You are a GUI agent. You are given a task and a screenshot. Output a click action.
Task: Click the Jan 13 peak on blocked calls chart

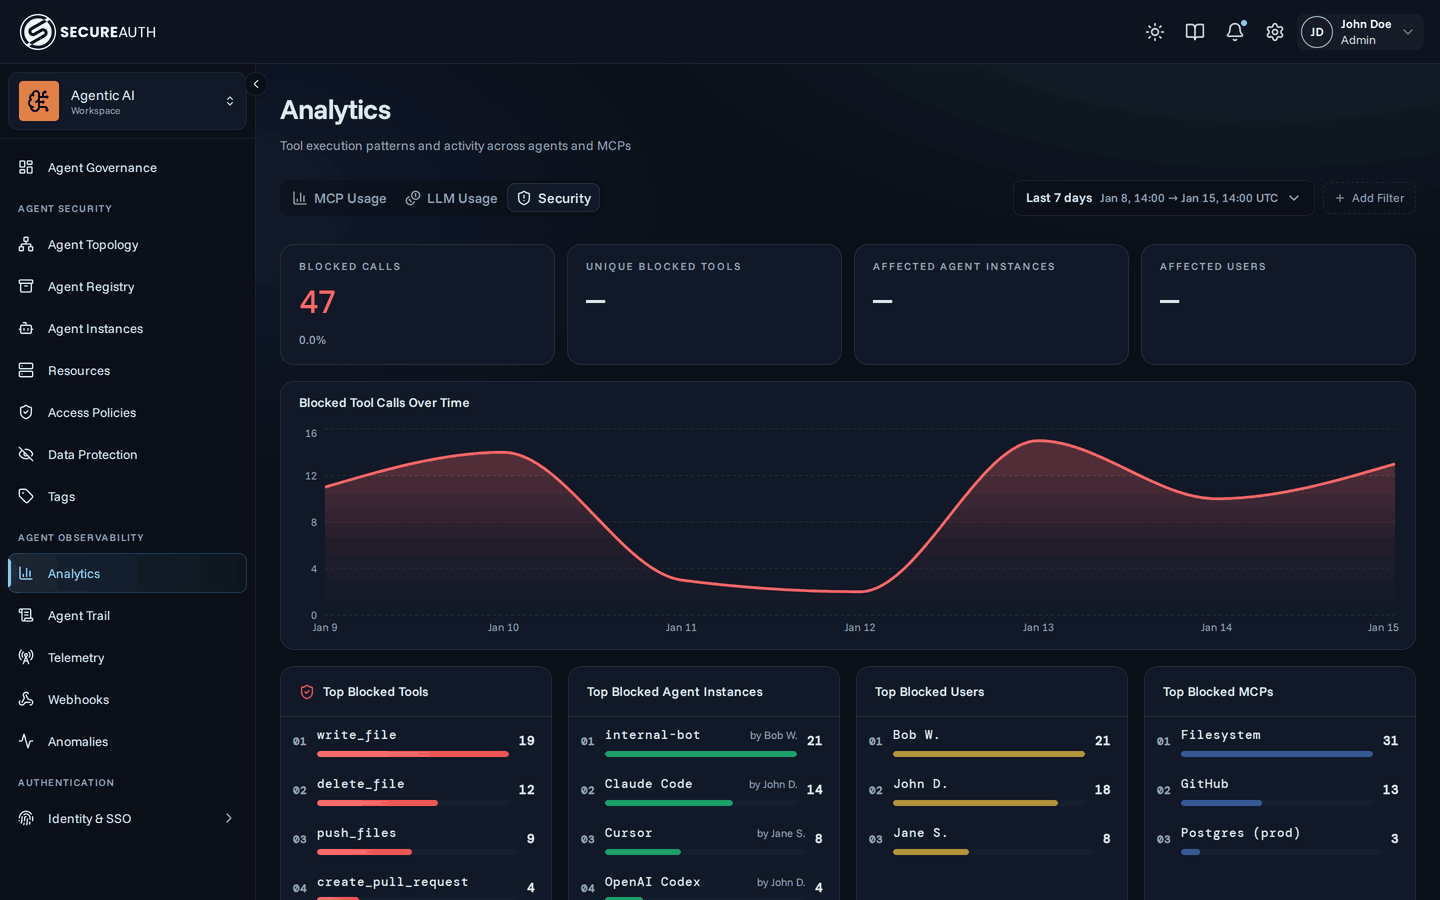[x=1040, y=441]
